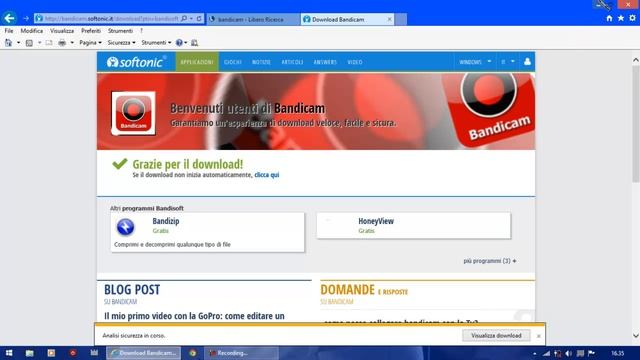Open Favorites star icon
This screenshot has width=640, height=360.
point(621,18)
